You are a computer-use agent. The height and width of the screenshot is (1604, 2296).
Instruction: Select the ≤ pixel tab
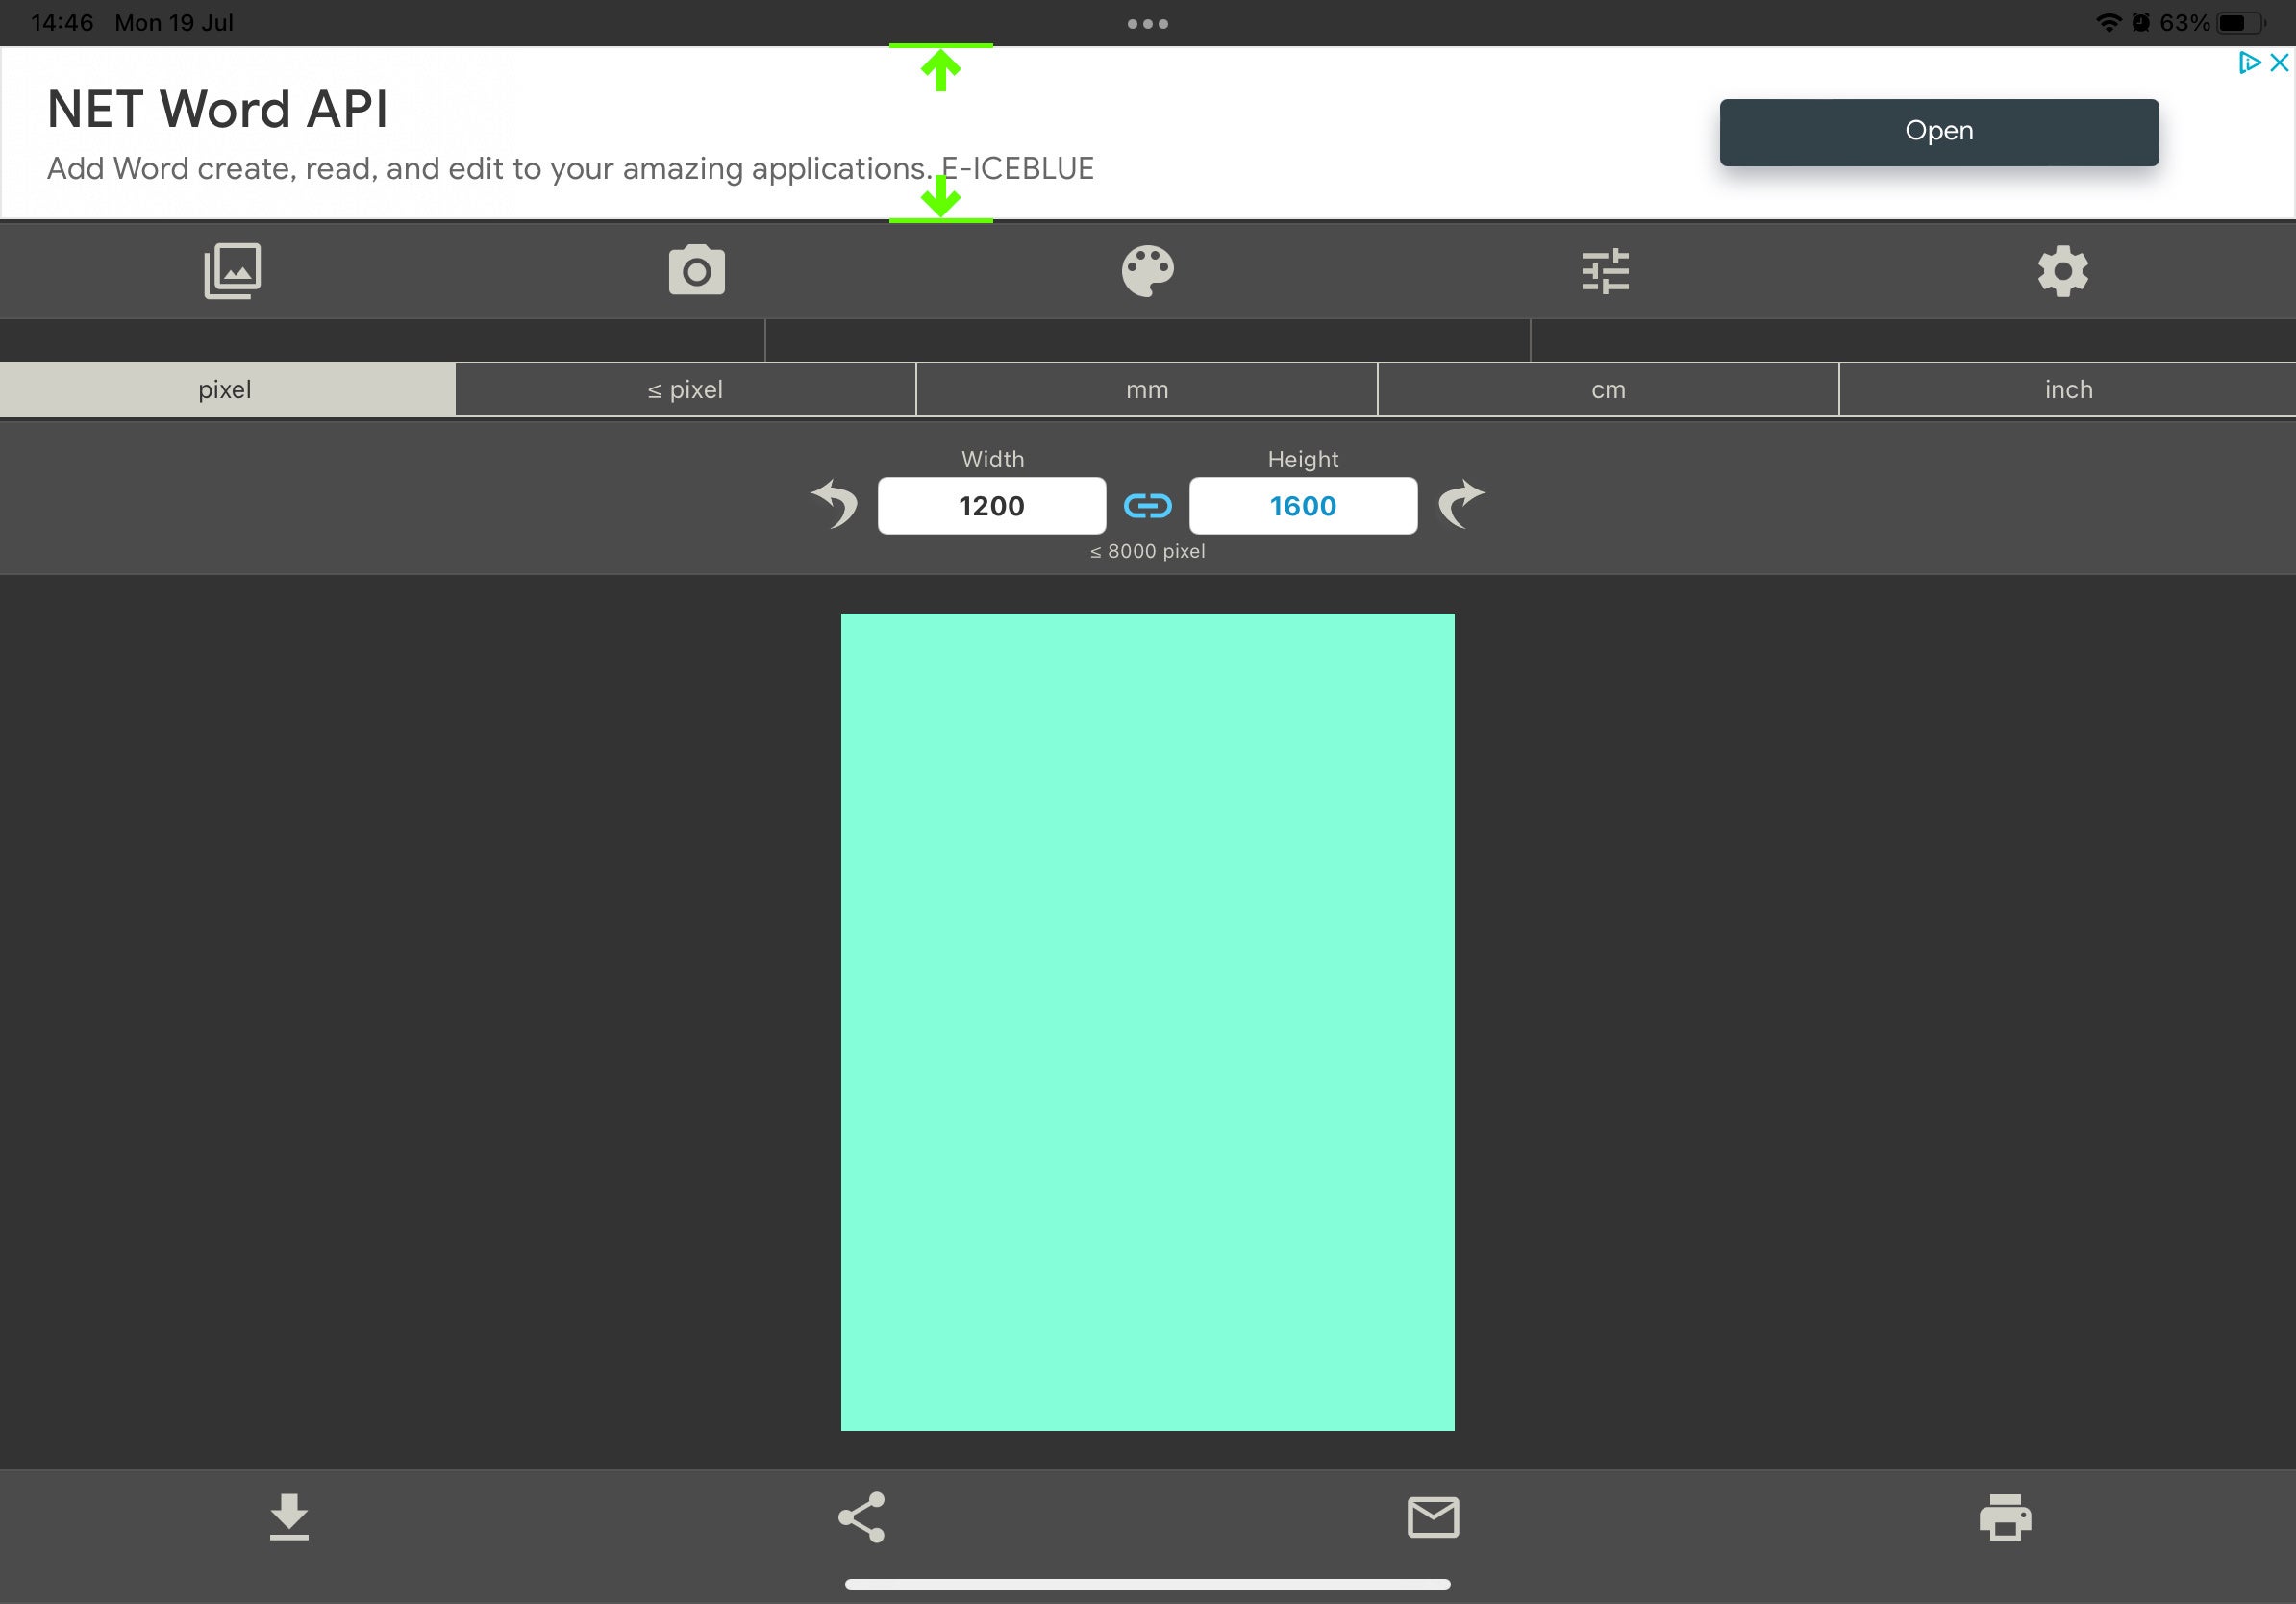(x=685, y=390)
